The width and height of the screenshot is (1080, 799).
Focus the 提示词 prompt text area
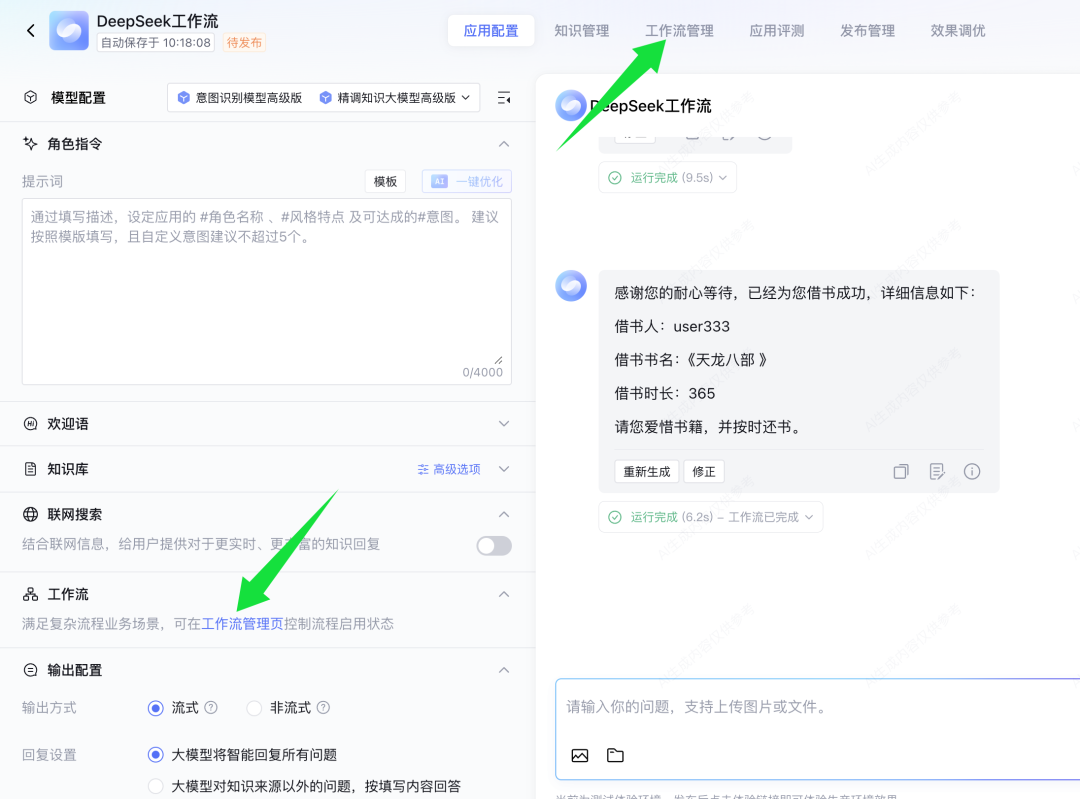tap(267, 291)
